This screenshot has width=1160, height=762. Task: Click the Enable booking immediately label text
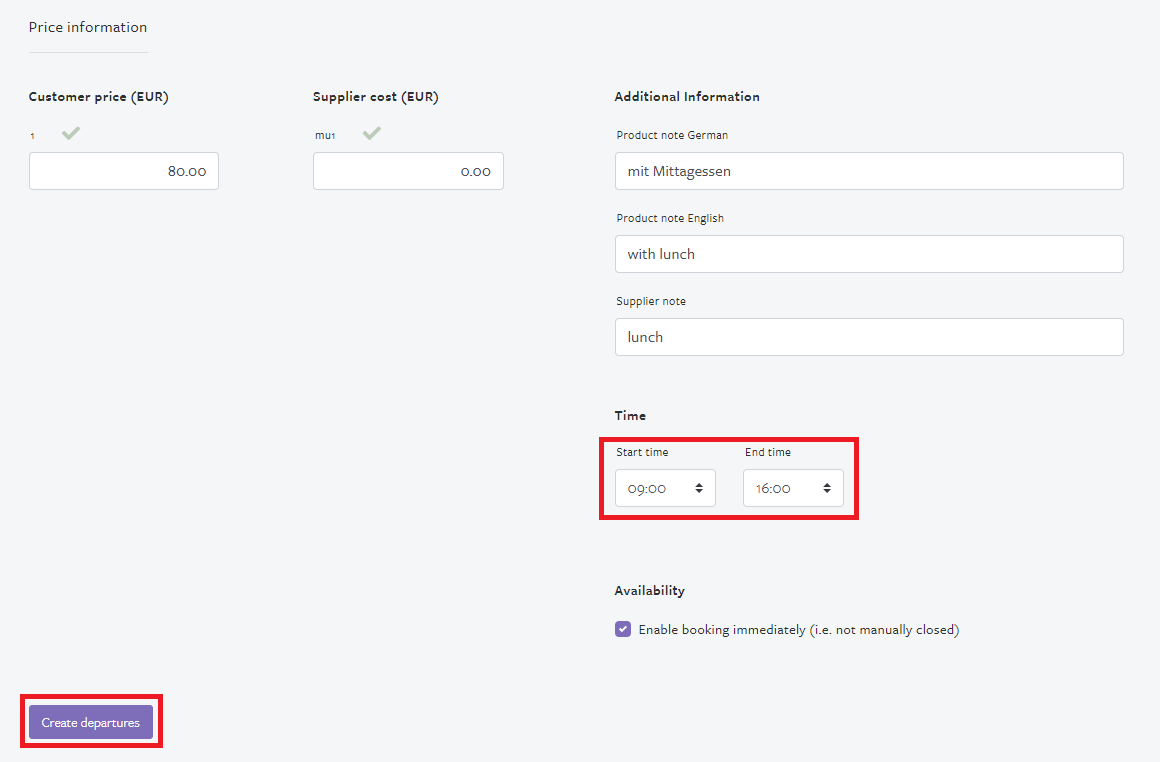pos(799,630)
